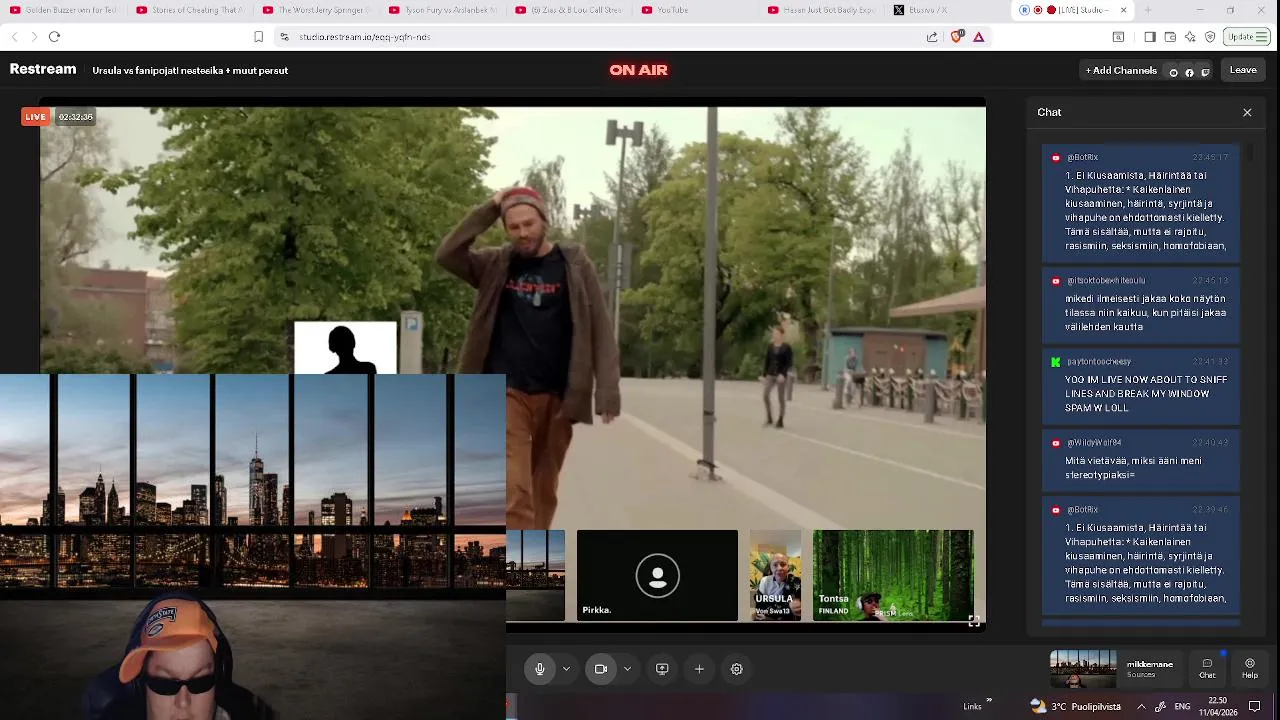Select the Tontsa guest tile
Screen dimensions: 1280x720
coord(893,576)
